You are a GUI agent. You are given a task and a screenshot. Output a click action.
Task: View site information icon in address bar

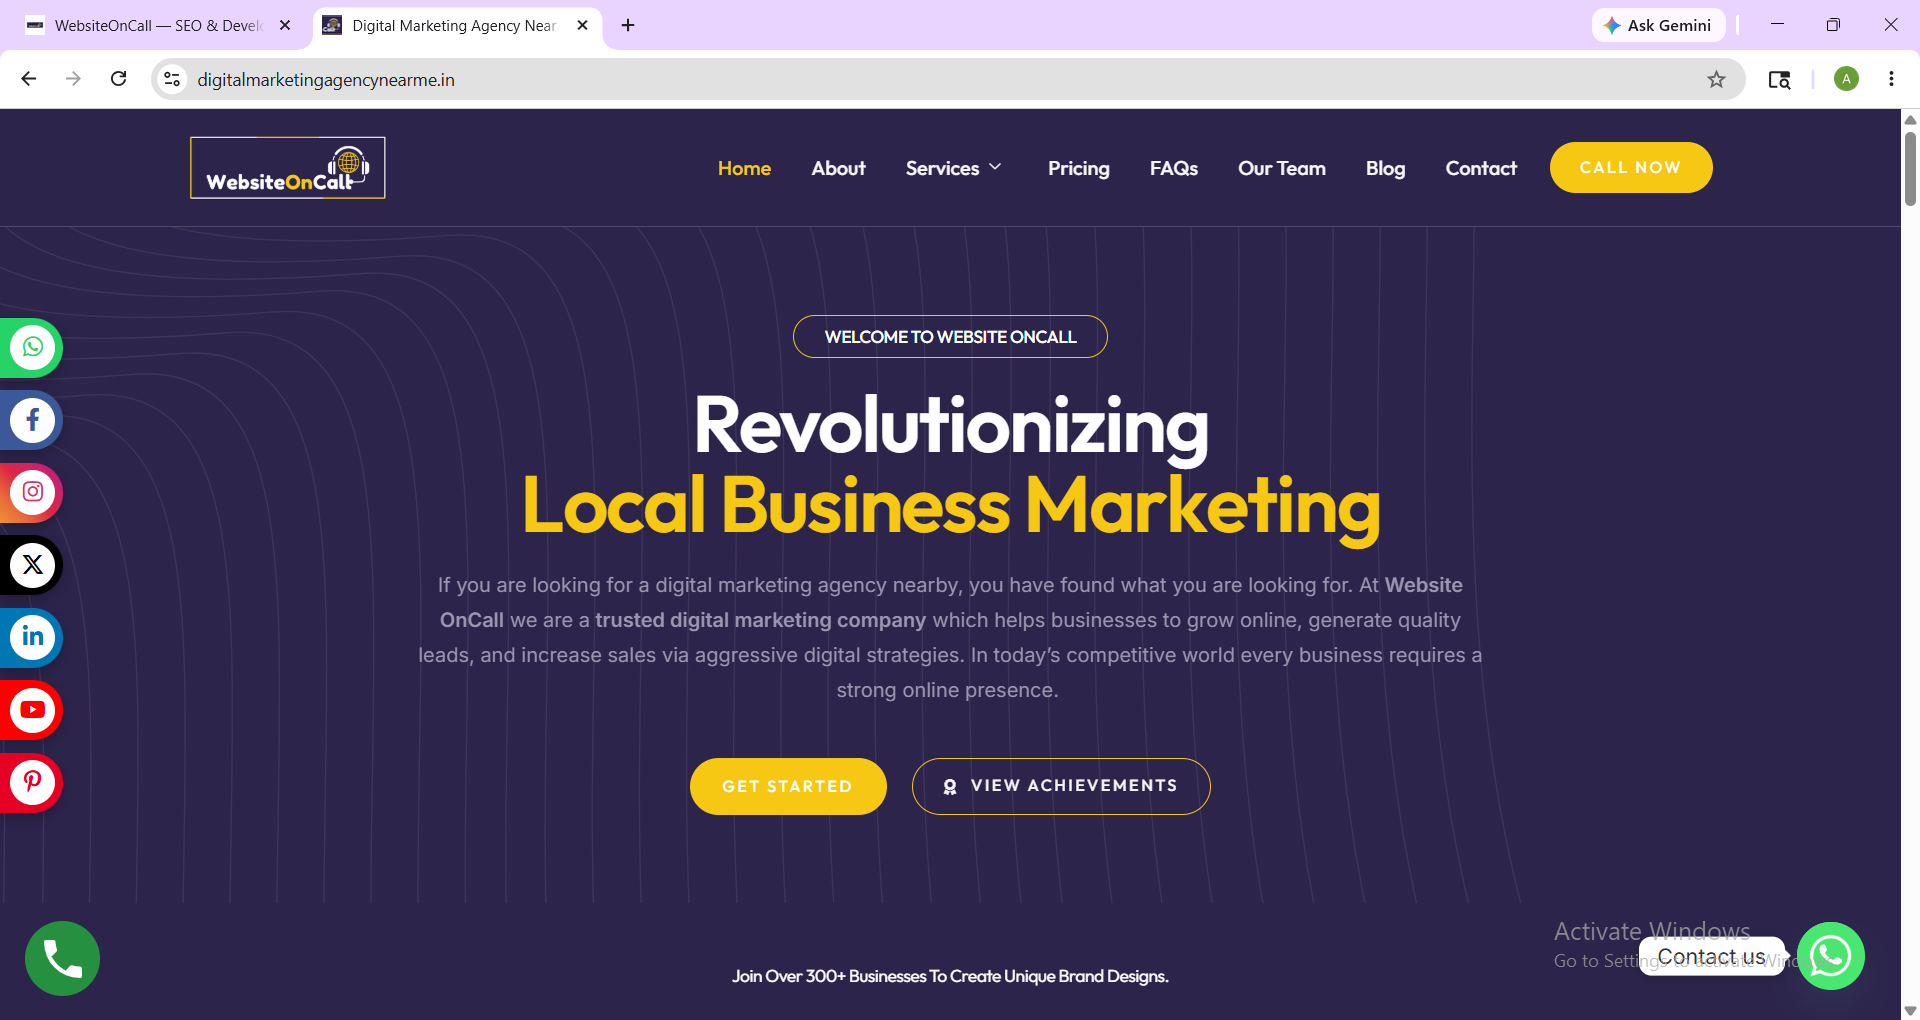click(172, 79)
